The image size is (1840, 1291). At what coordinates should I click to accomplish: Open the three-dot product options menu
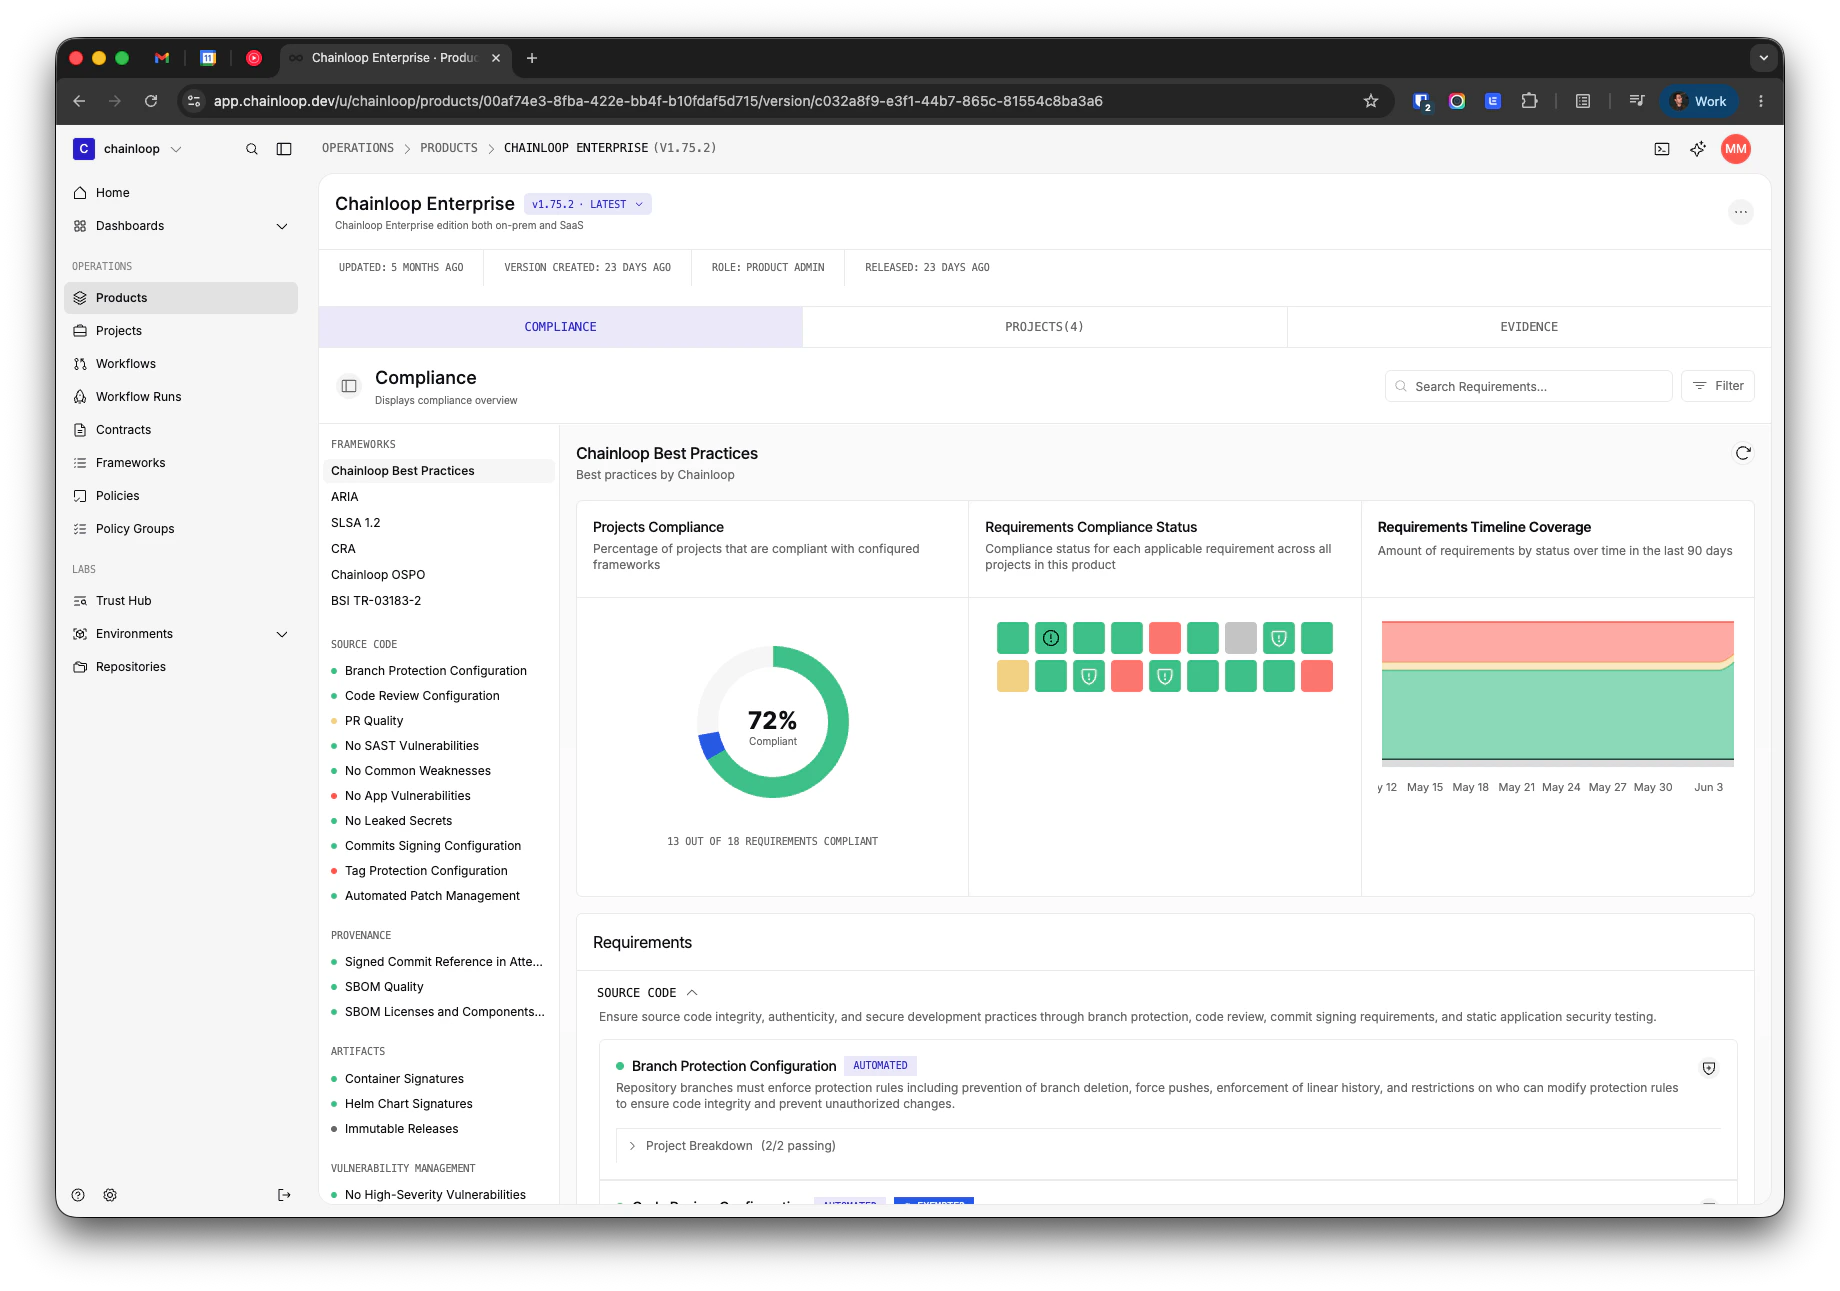point(1741,212)
